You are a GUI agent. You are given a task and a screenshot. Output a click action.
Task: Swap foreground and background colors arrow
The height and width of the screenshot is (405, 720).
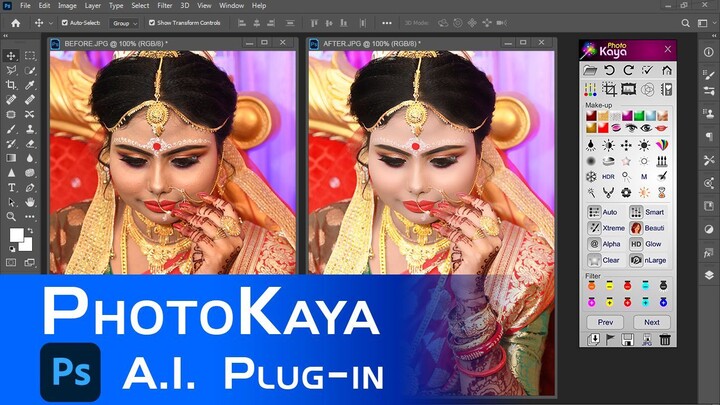click(x=30, y=231)
